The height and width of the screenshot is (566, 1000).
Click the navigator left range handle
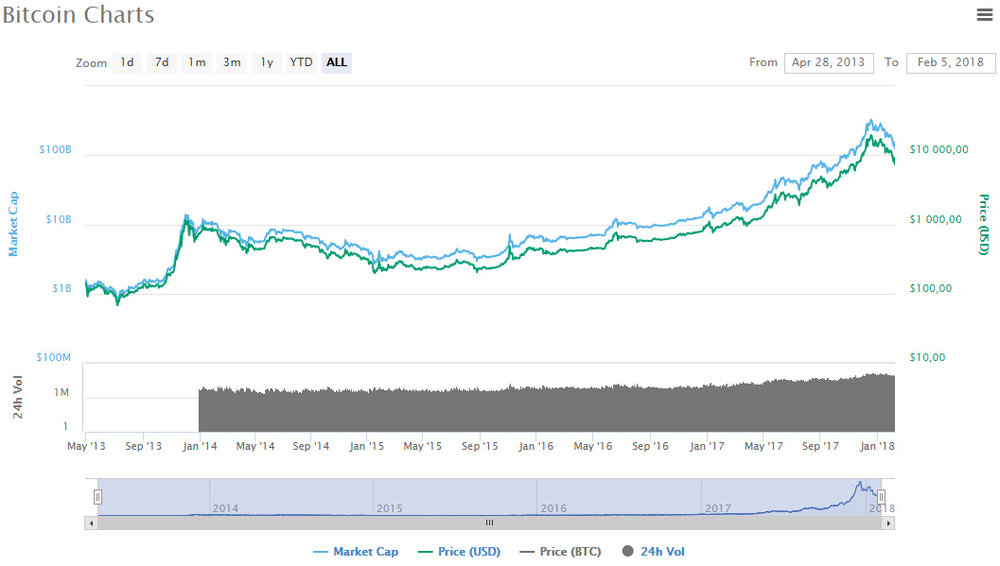click(98, 496)
